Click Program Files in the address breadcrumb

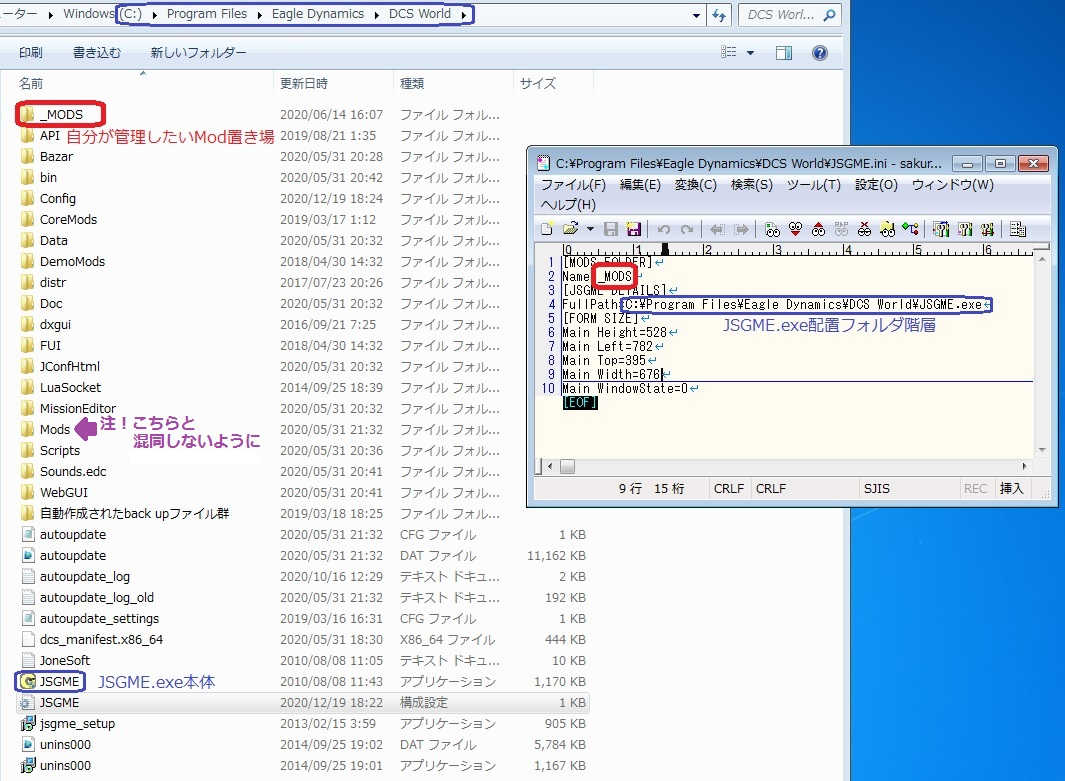point(206,14)
